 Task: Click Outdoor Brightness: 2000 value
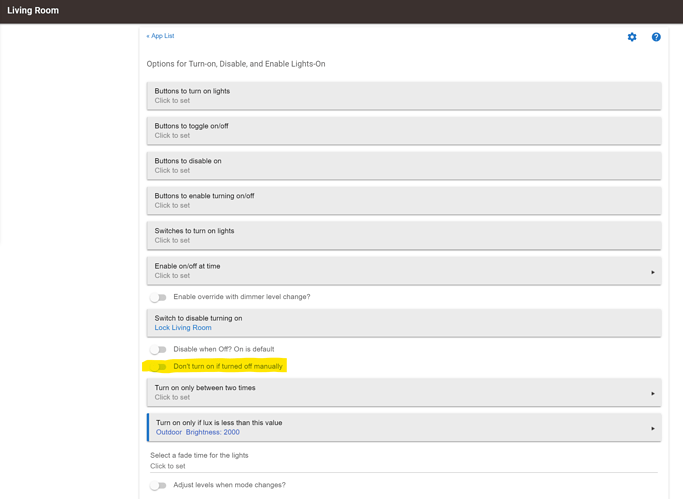pos(198,432)
